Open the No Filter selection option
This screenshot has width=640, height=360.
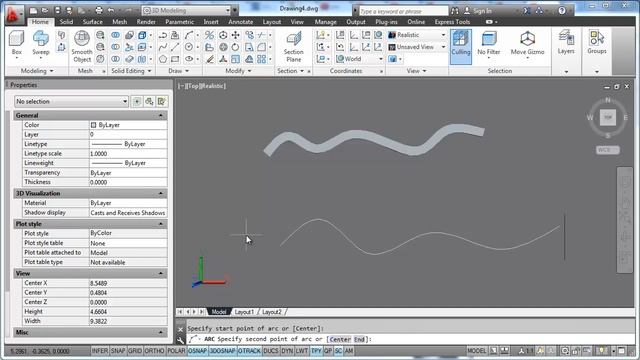[489, 43]
